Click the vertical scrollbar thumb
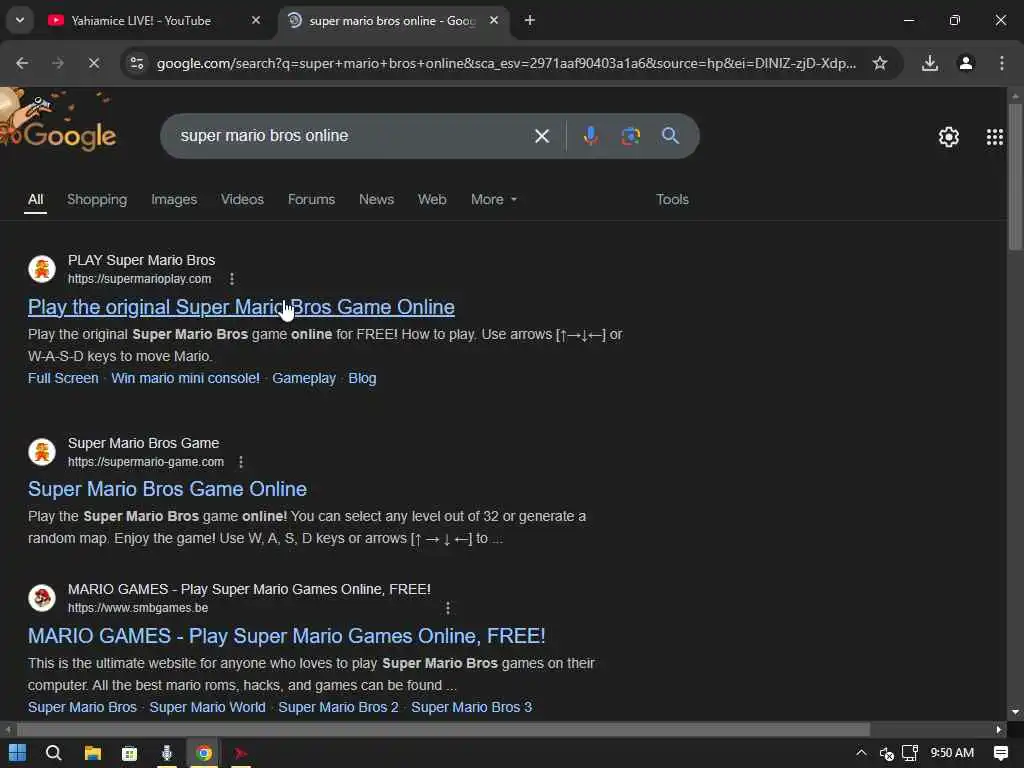 pos(1014,176)
